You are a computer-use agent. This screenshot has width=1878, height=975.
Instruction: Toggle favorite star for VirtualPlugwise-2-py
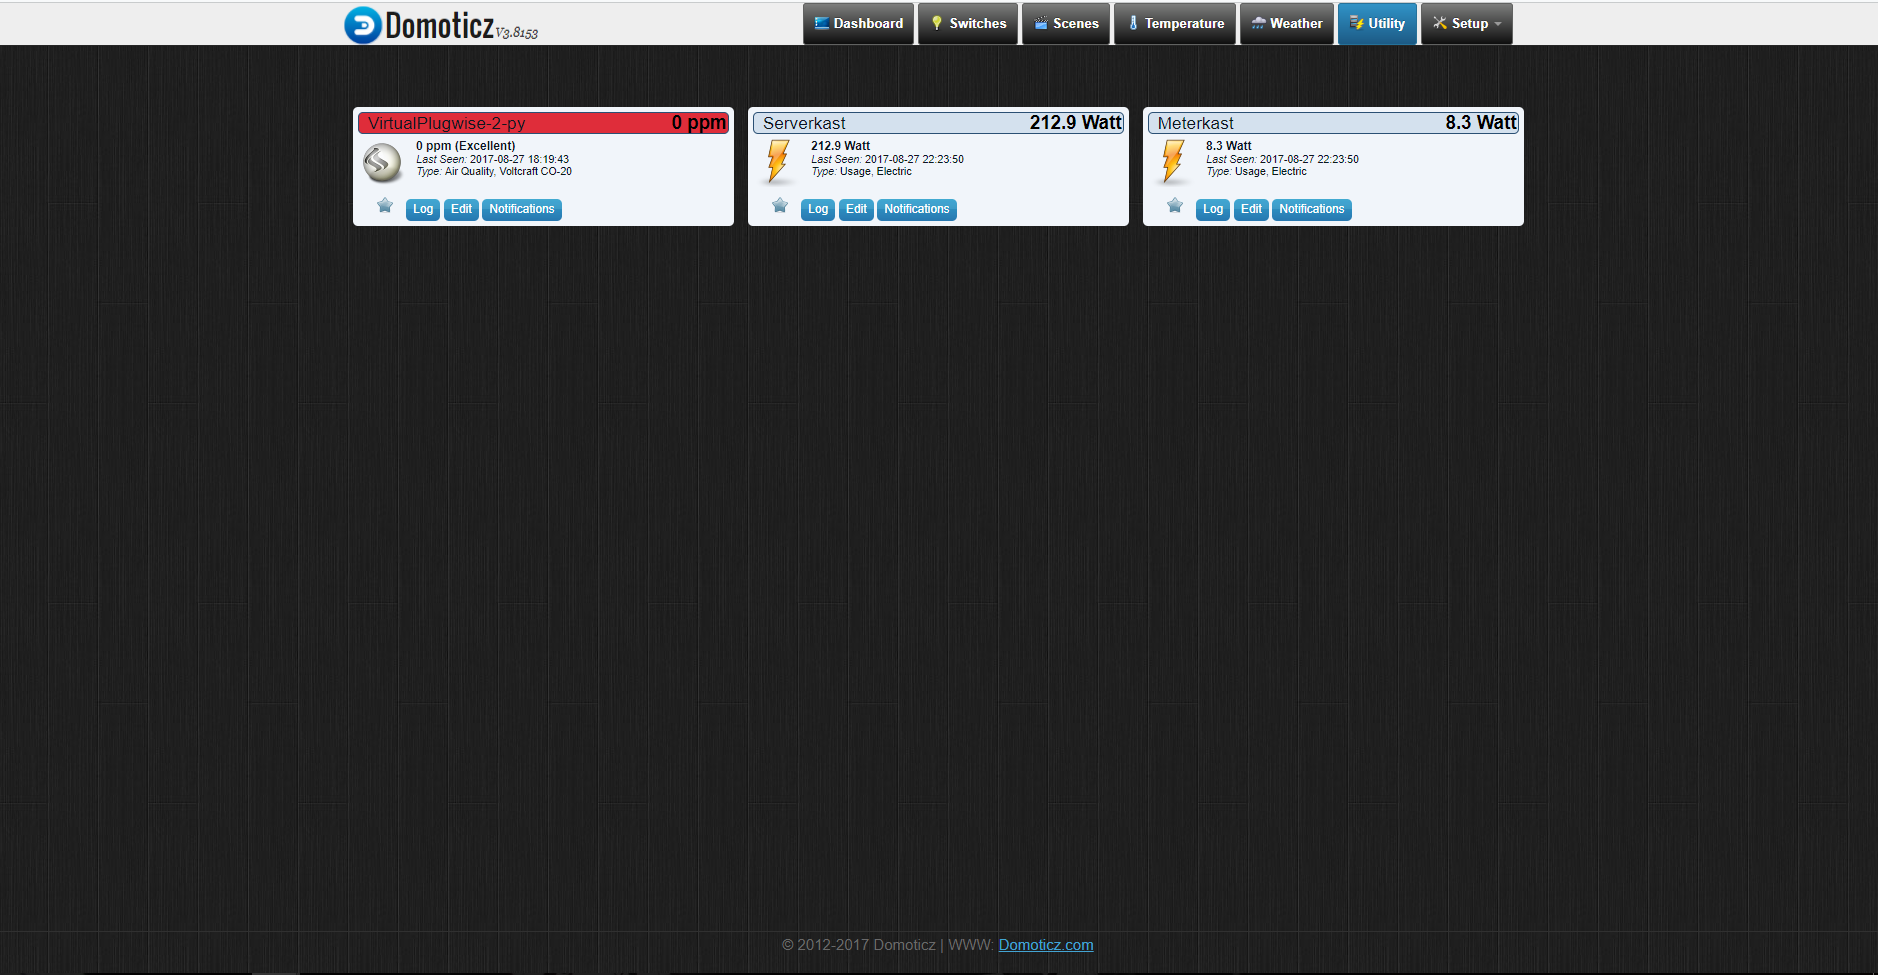[x=385, y=206]
